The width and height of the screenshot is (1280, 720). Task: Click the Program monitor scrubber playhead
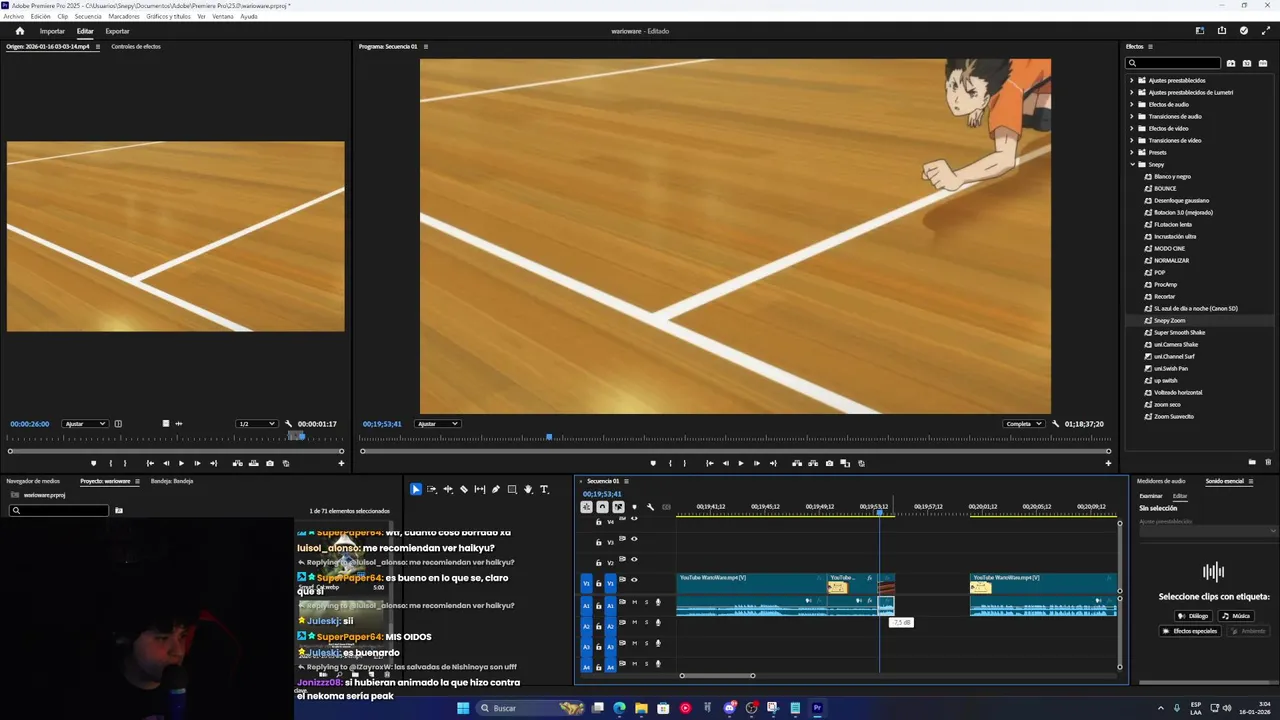pos(549,437)
